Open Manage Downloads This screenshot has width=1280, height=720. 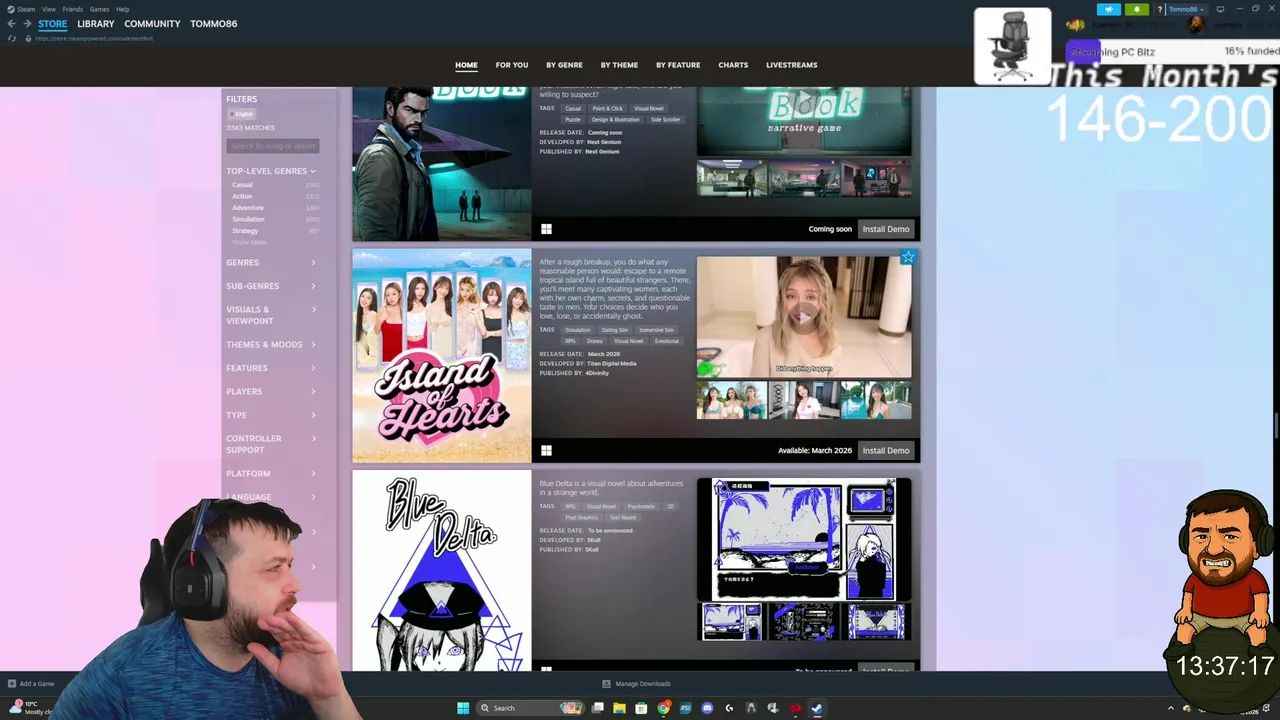tap(636, 684)
